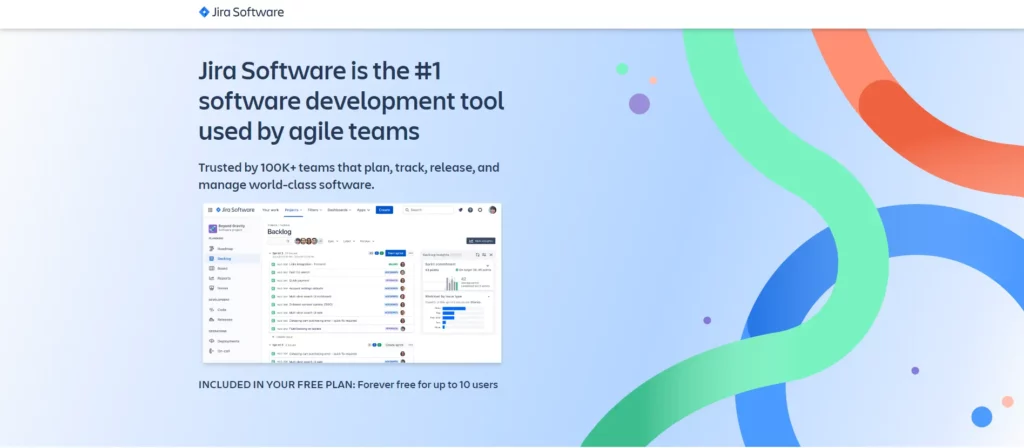Click the Start sprint button in preview
1024x448 pixels.
pos(396,253)
